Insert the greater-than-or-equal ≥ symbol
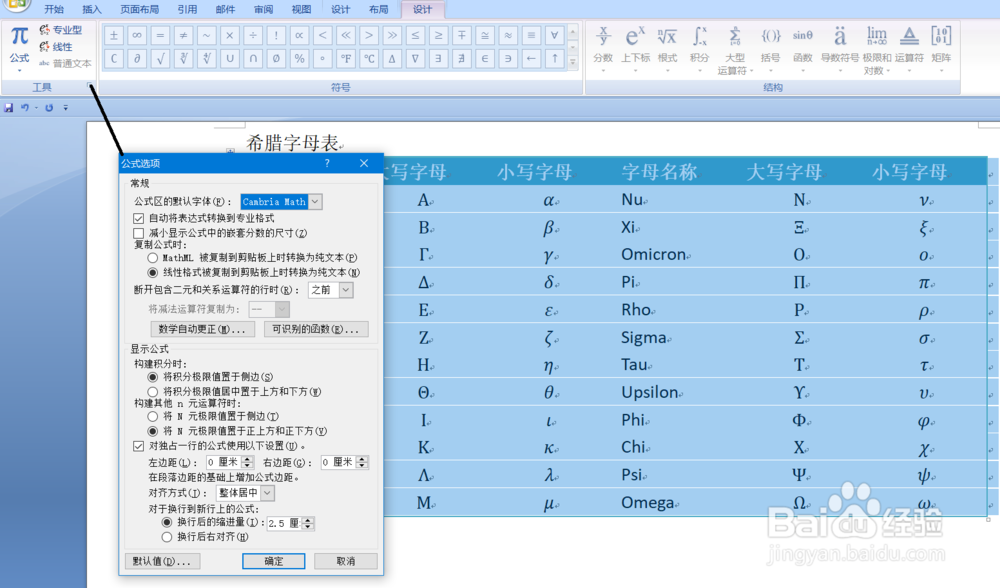The height and width of the screenshot is (588, 1000). coord(438,36)
